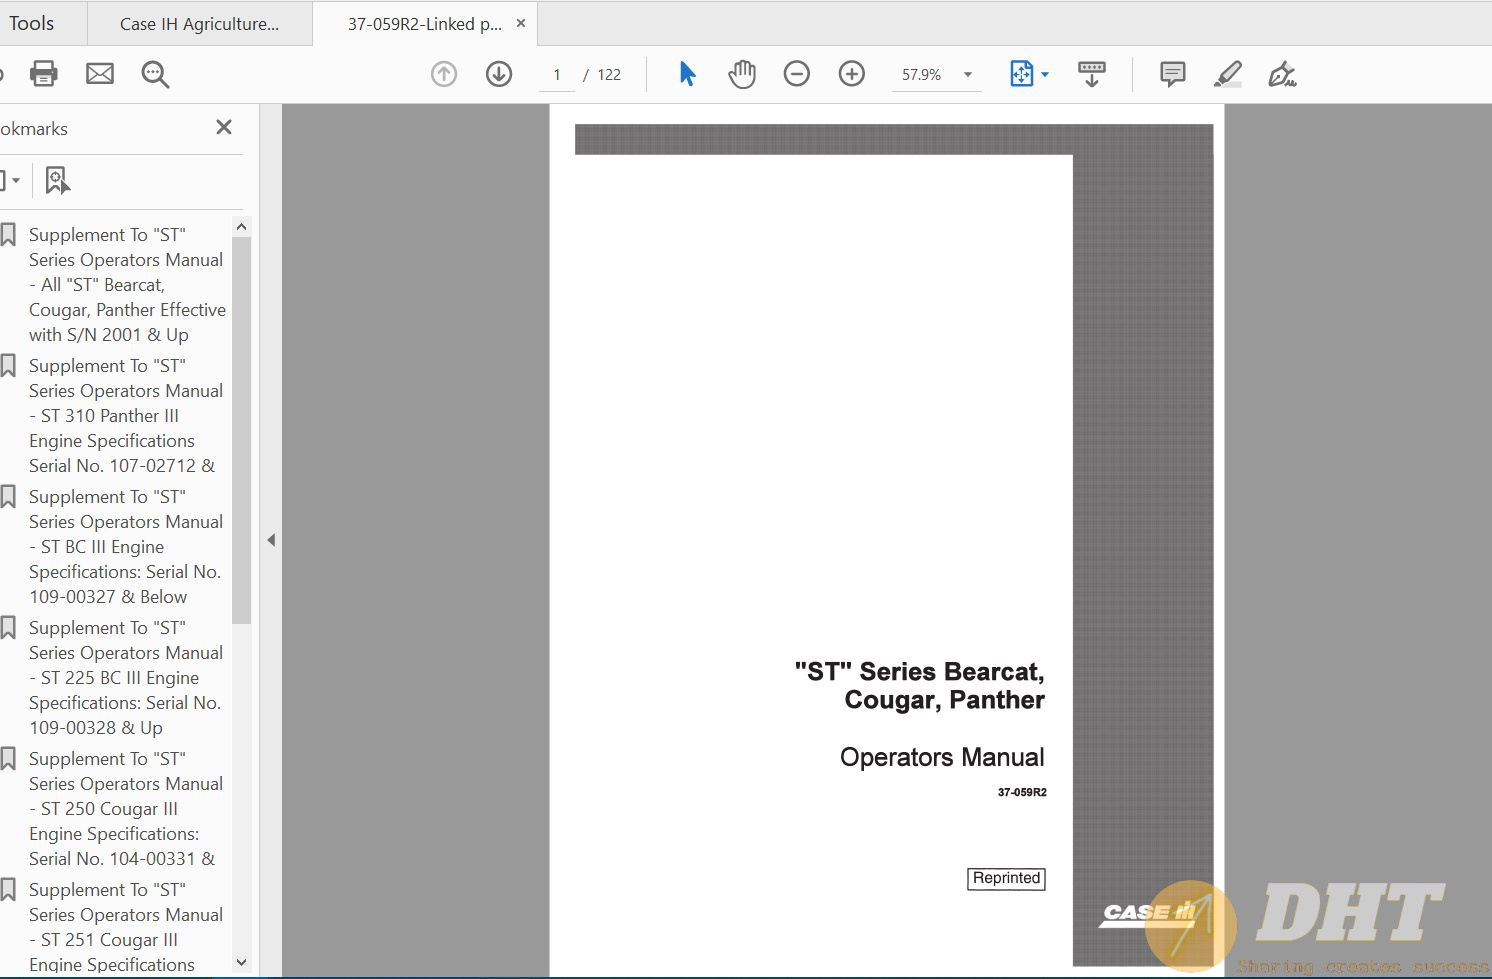Zoom out with the minus icon
This screenshot has height=979, width=1492.
point(797,74)
